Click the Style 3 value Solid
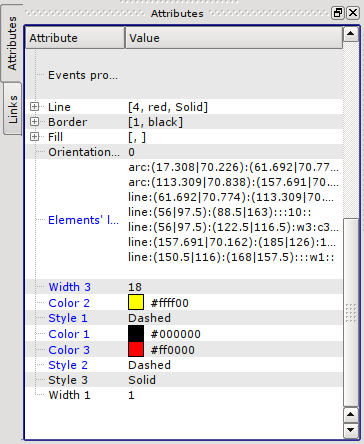Image resolution: width=364 pixels, height=444 pixels. pyautogui.click(x=142, y=380)
